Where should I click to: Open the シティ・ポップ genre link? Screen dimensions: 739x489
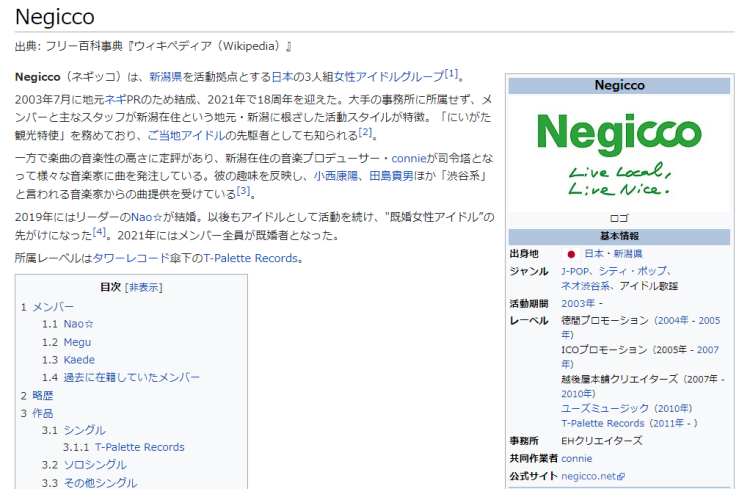[632, 271]
